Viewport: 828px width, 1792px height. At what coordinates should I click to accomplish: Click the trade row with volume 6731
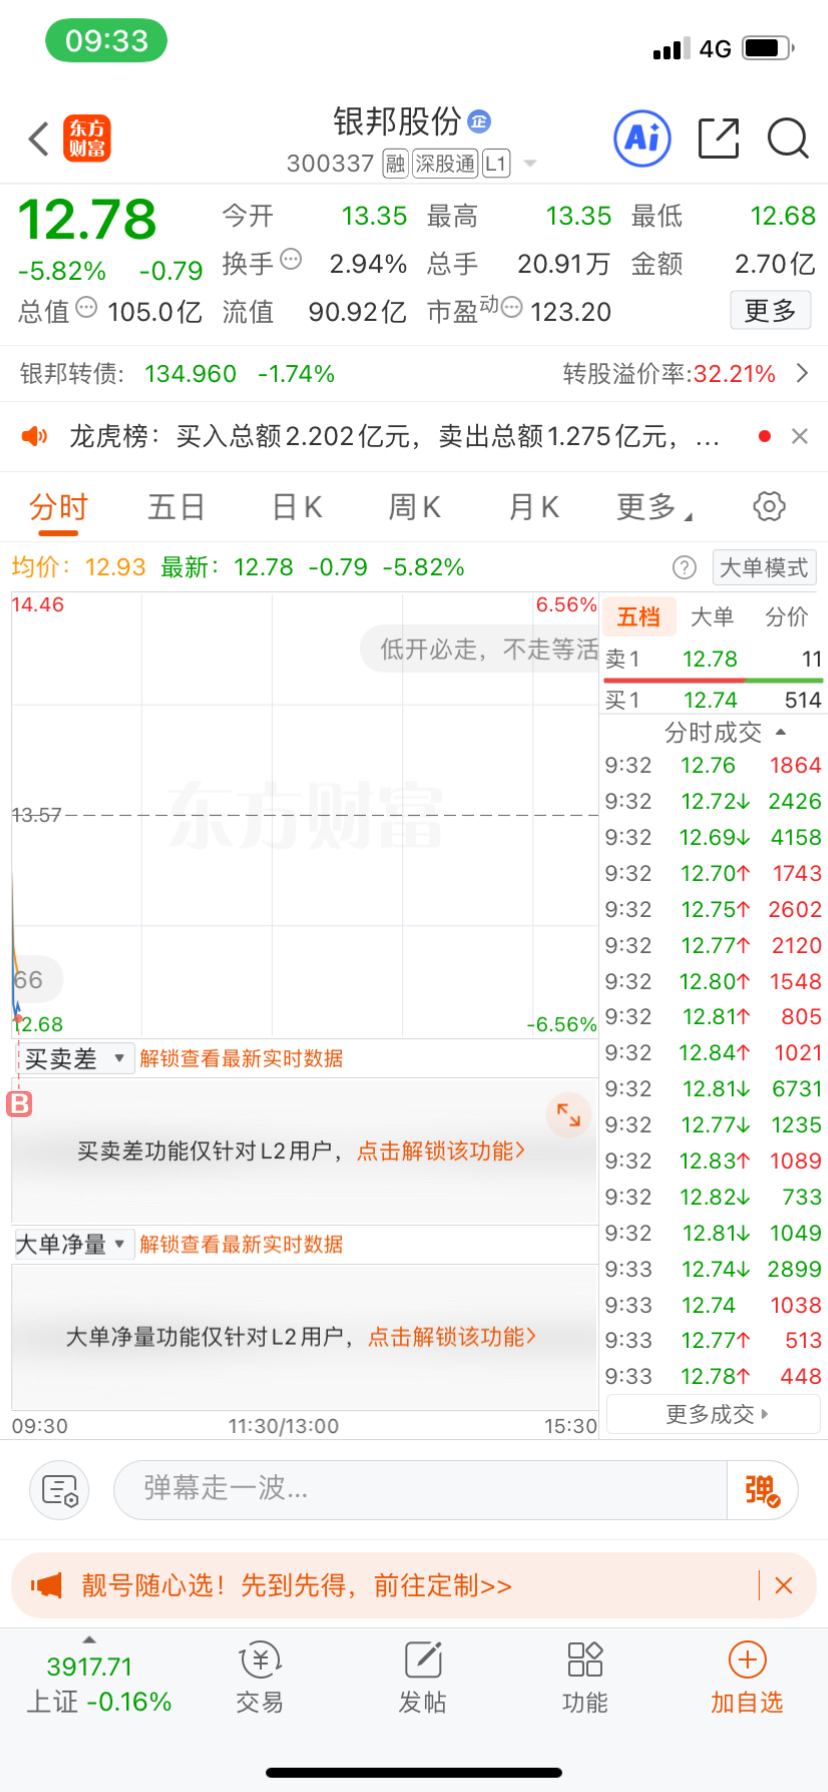tap(713, 1089)
